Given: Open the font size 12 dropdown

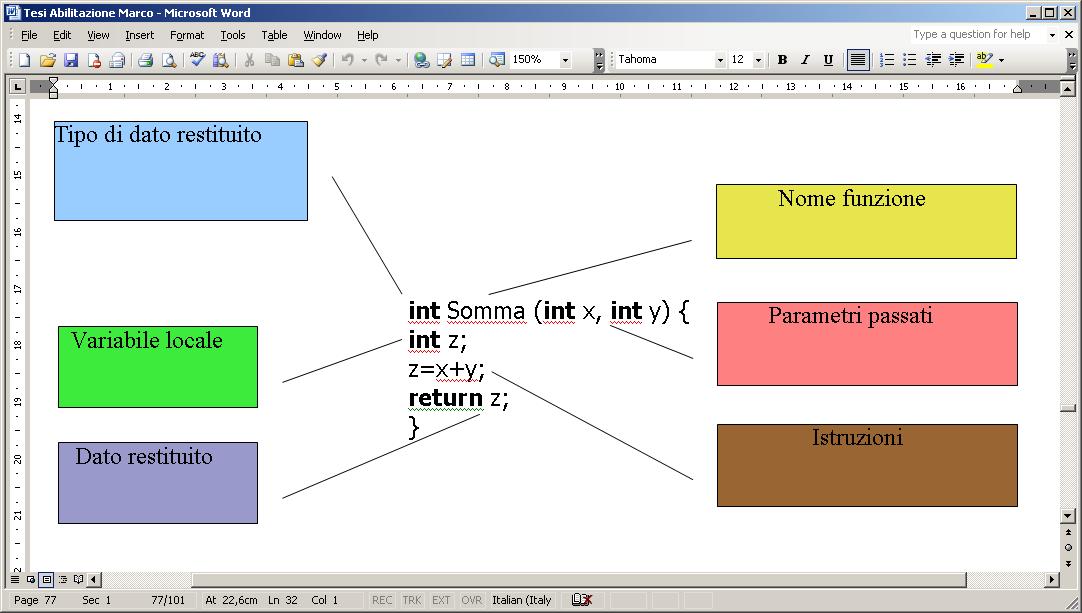Looking at the screenshot, I should pos(758,60).
